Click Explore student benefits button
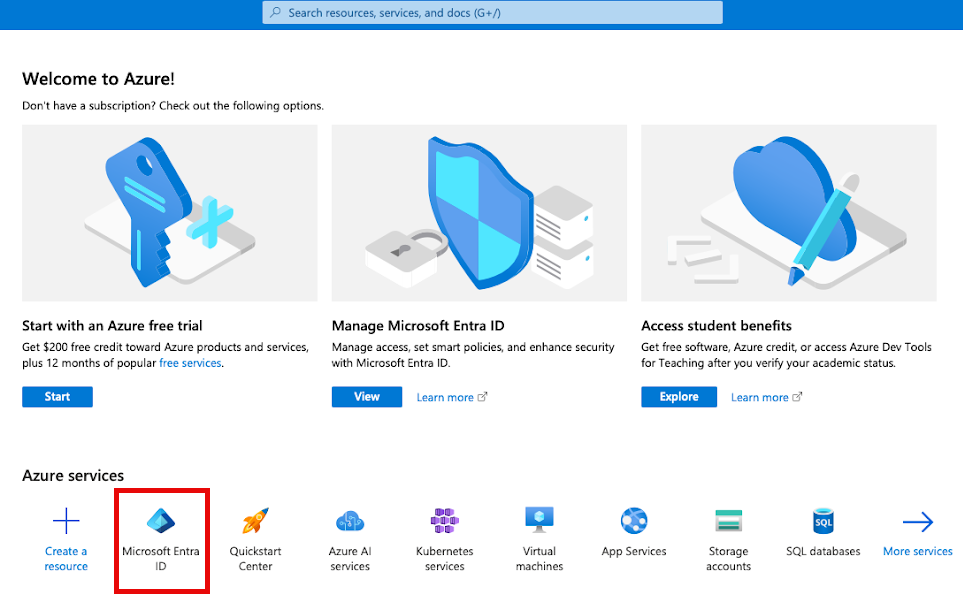The height and width of the screenshot is (610, 963). [x=679, y=397]
